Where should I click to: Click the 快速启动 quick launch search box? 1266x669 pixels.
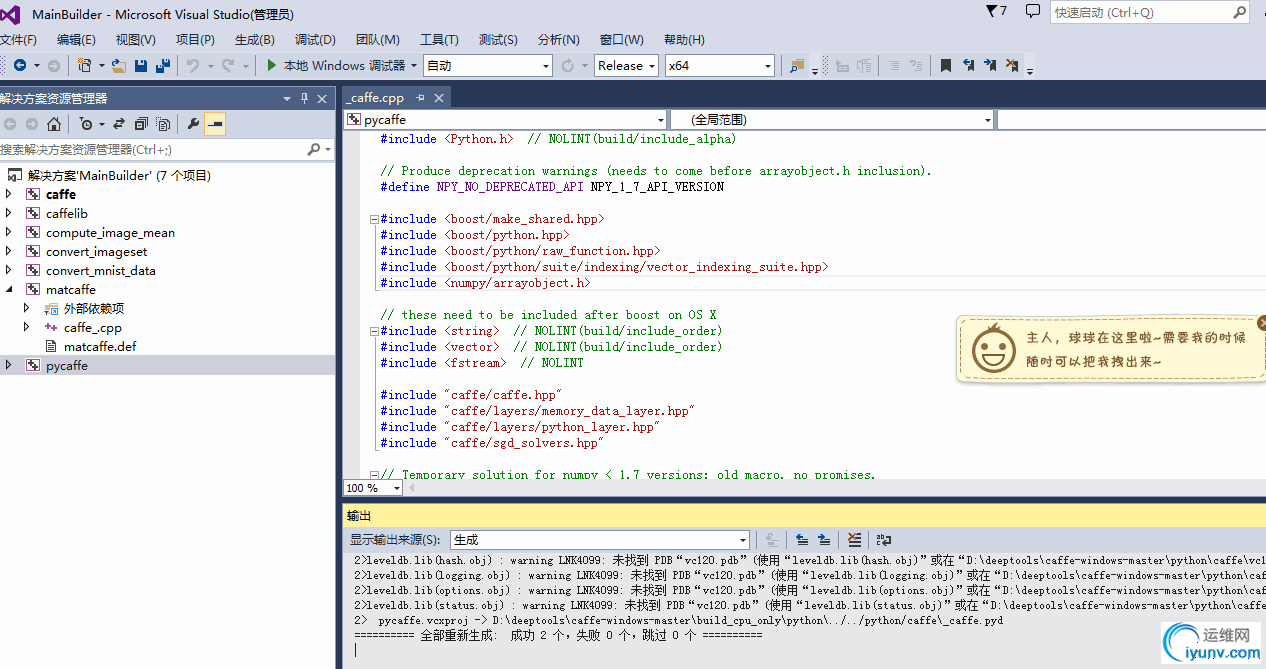pyautogui.click(x=1140, y=12)
